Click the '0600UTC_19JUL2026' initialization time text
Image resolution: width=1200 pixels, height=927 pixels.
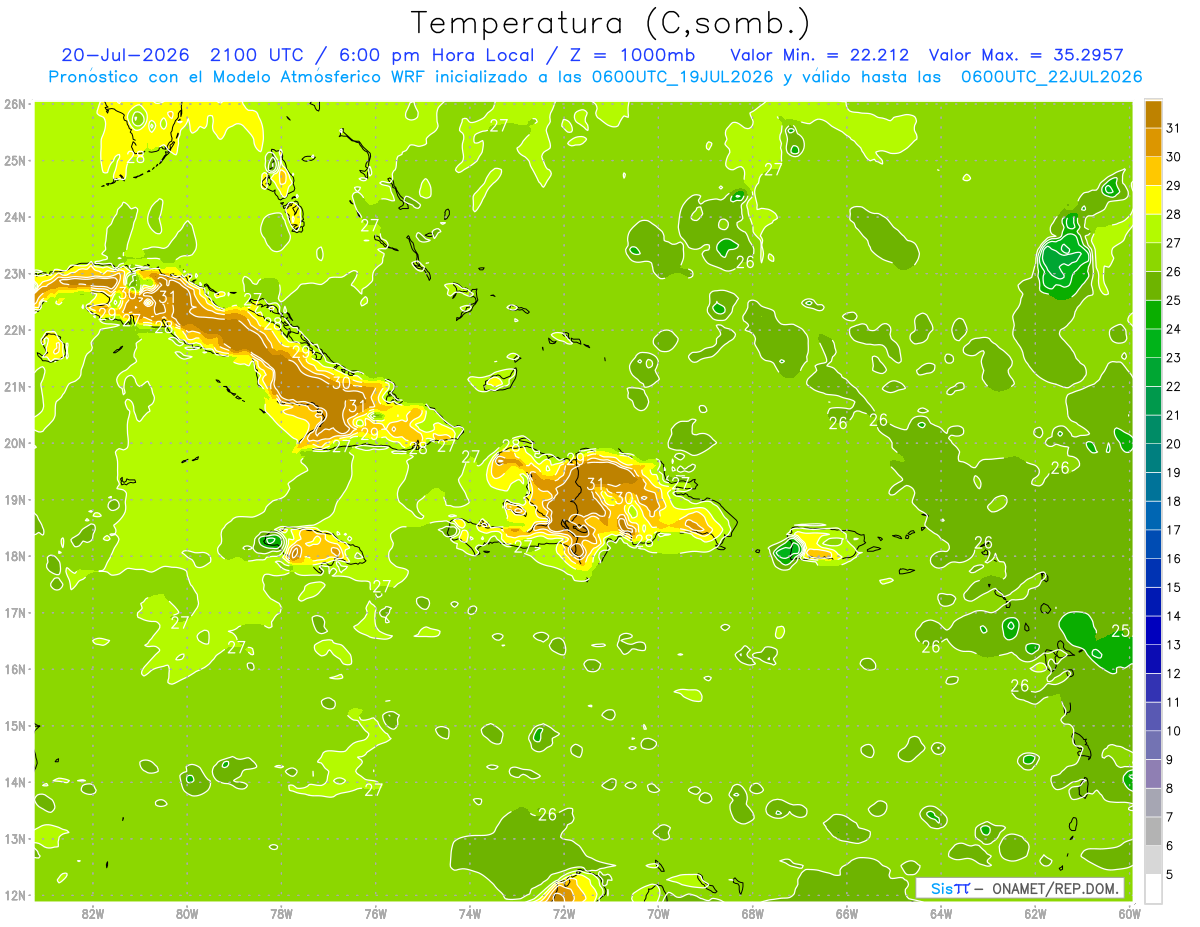click(684, 77)
